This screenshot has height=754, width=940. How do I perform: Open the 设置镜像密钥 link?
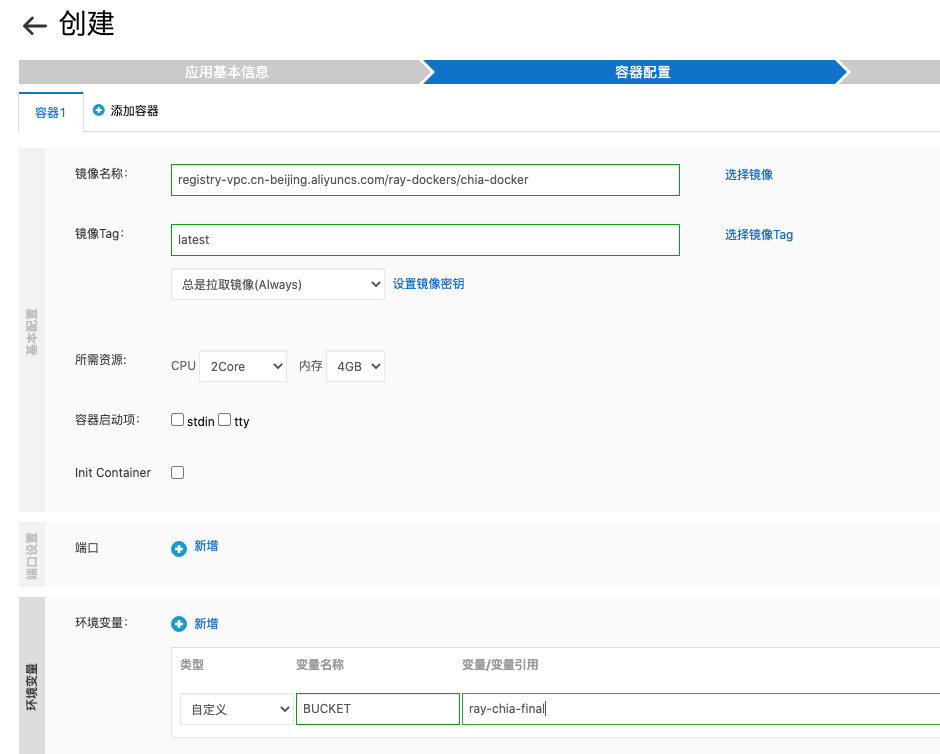[428, 283]
